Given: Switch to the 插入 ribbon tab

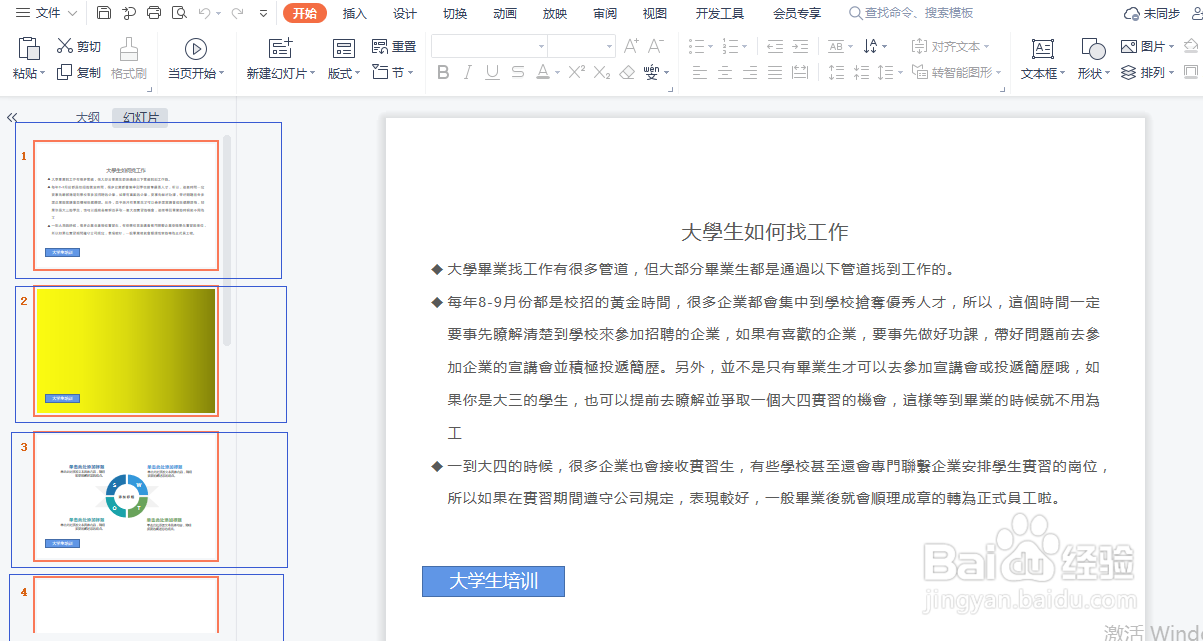Looking at the screenshot, I should pyautogui.click(x=354, y=13).
